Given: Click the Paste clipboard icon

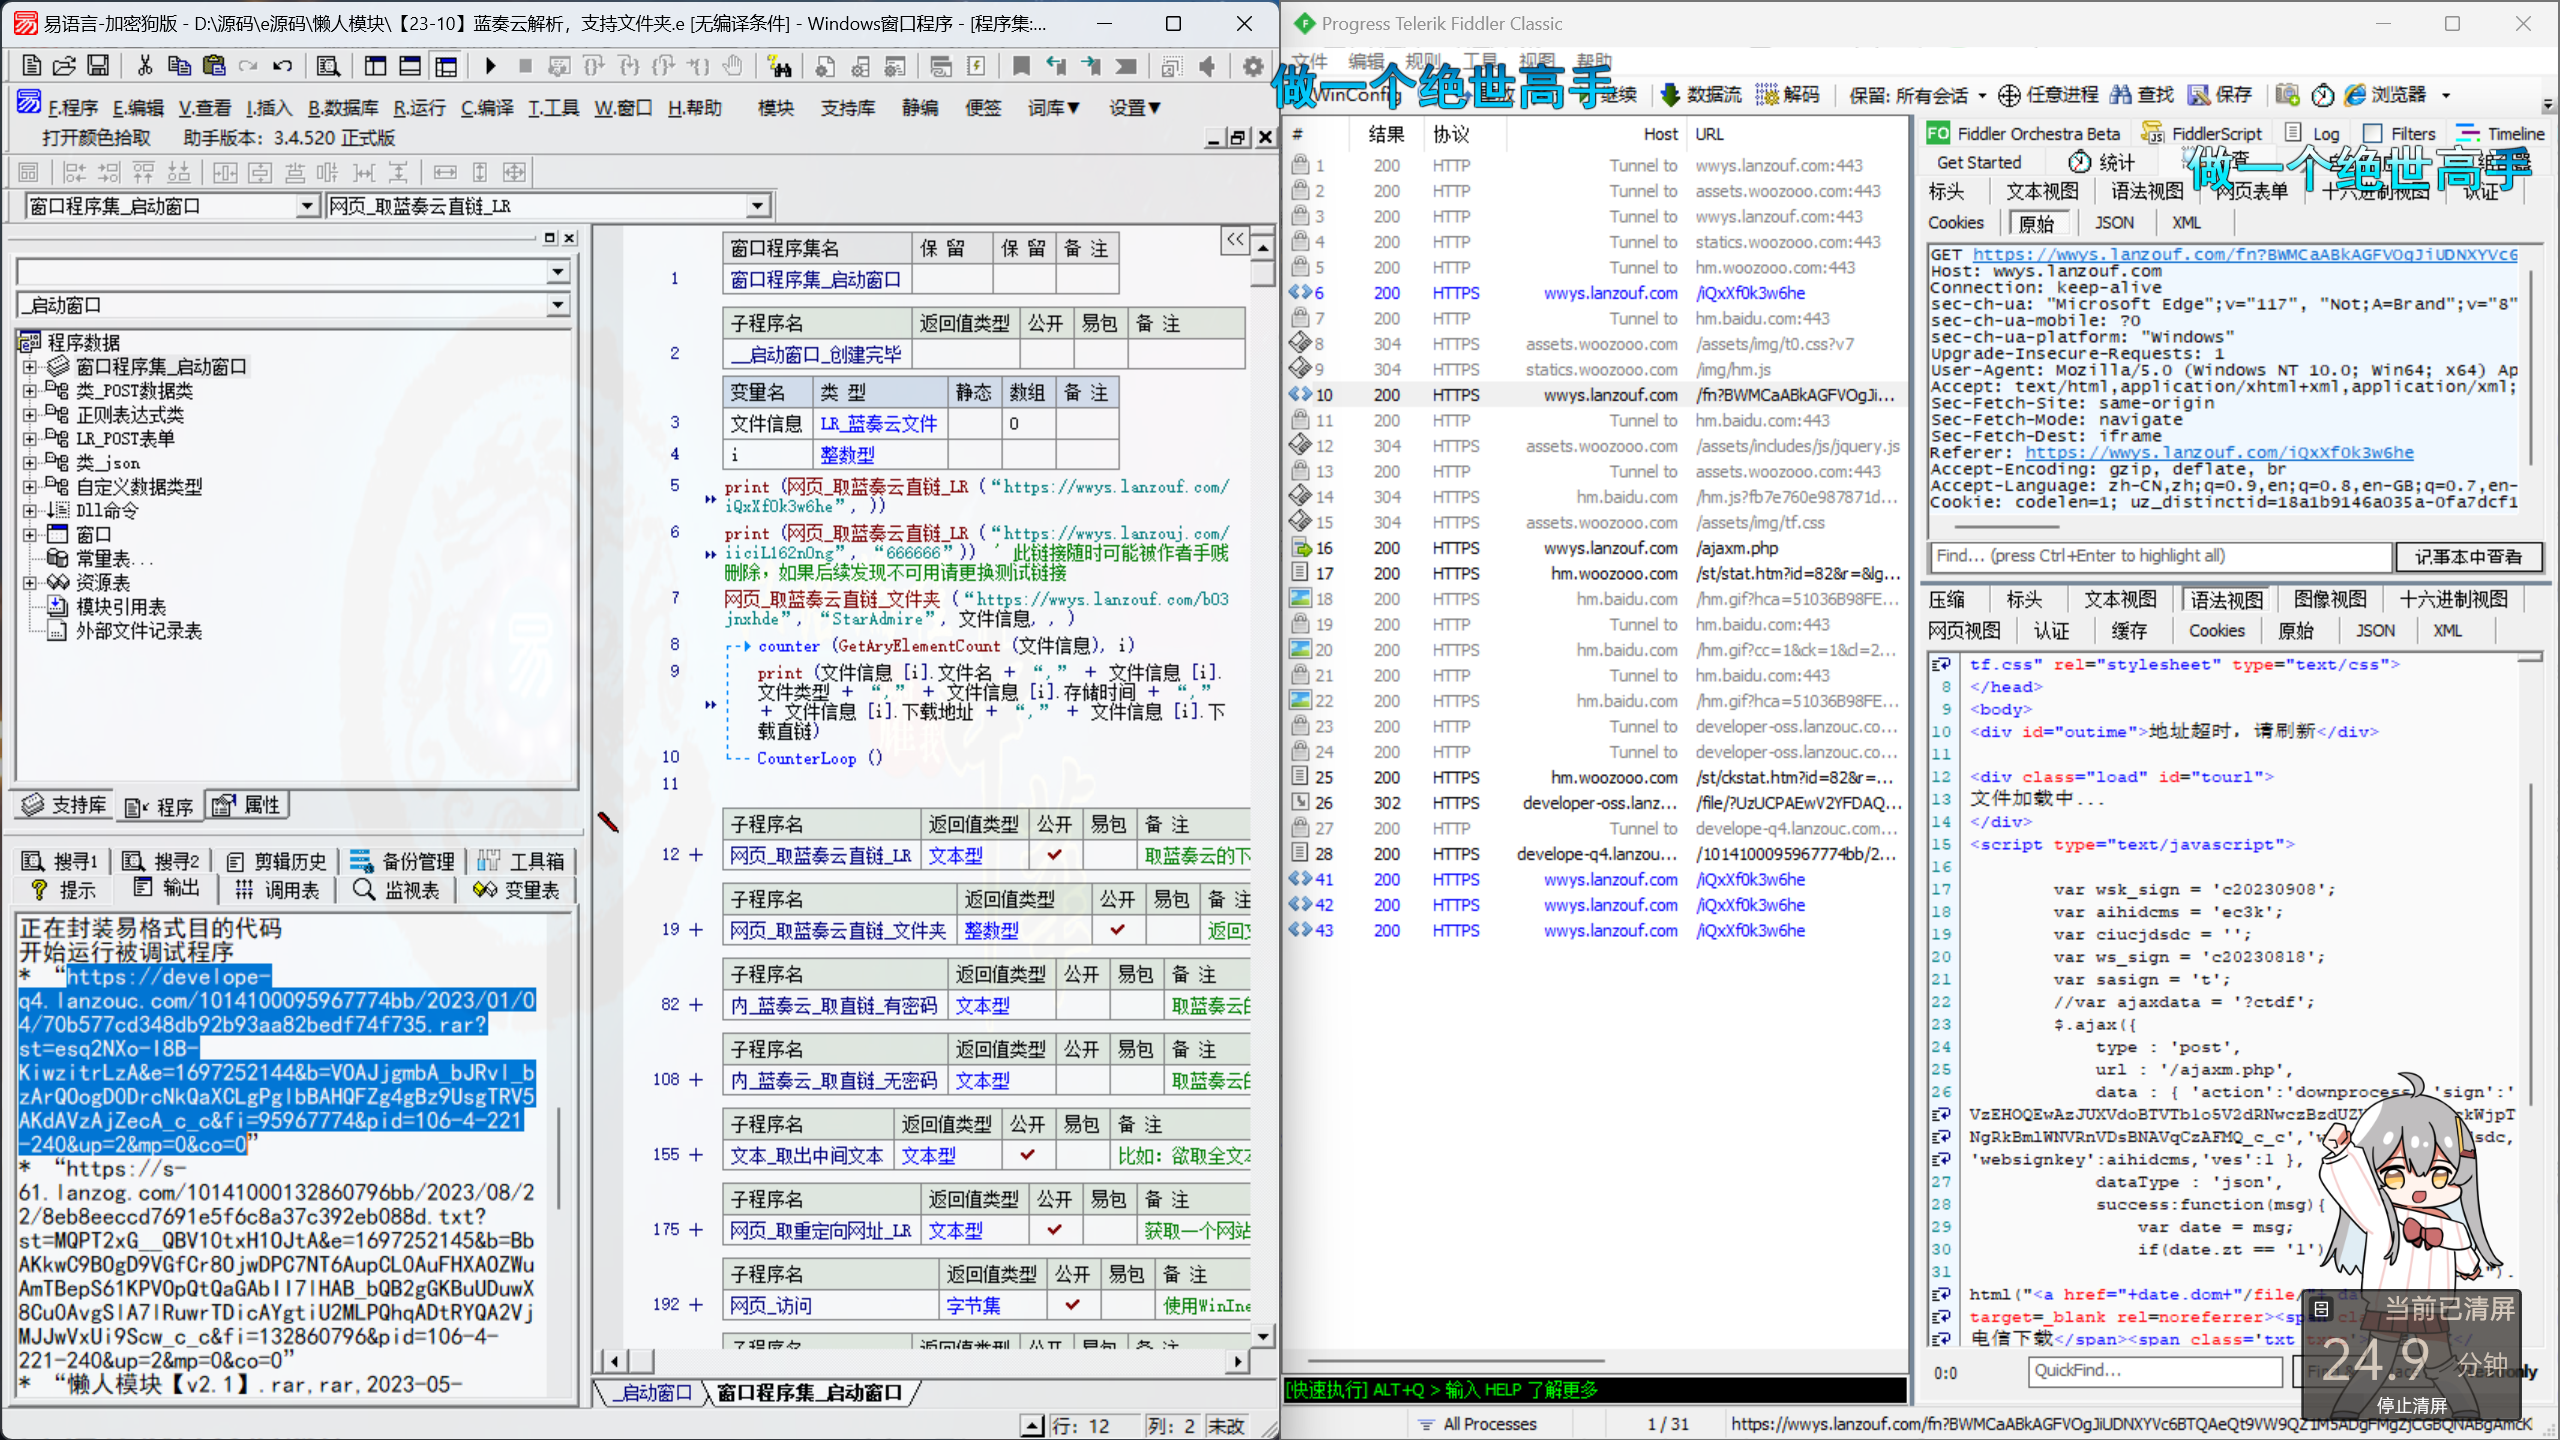Looking at the screenshot, I should point(214,66).
